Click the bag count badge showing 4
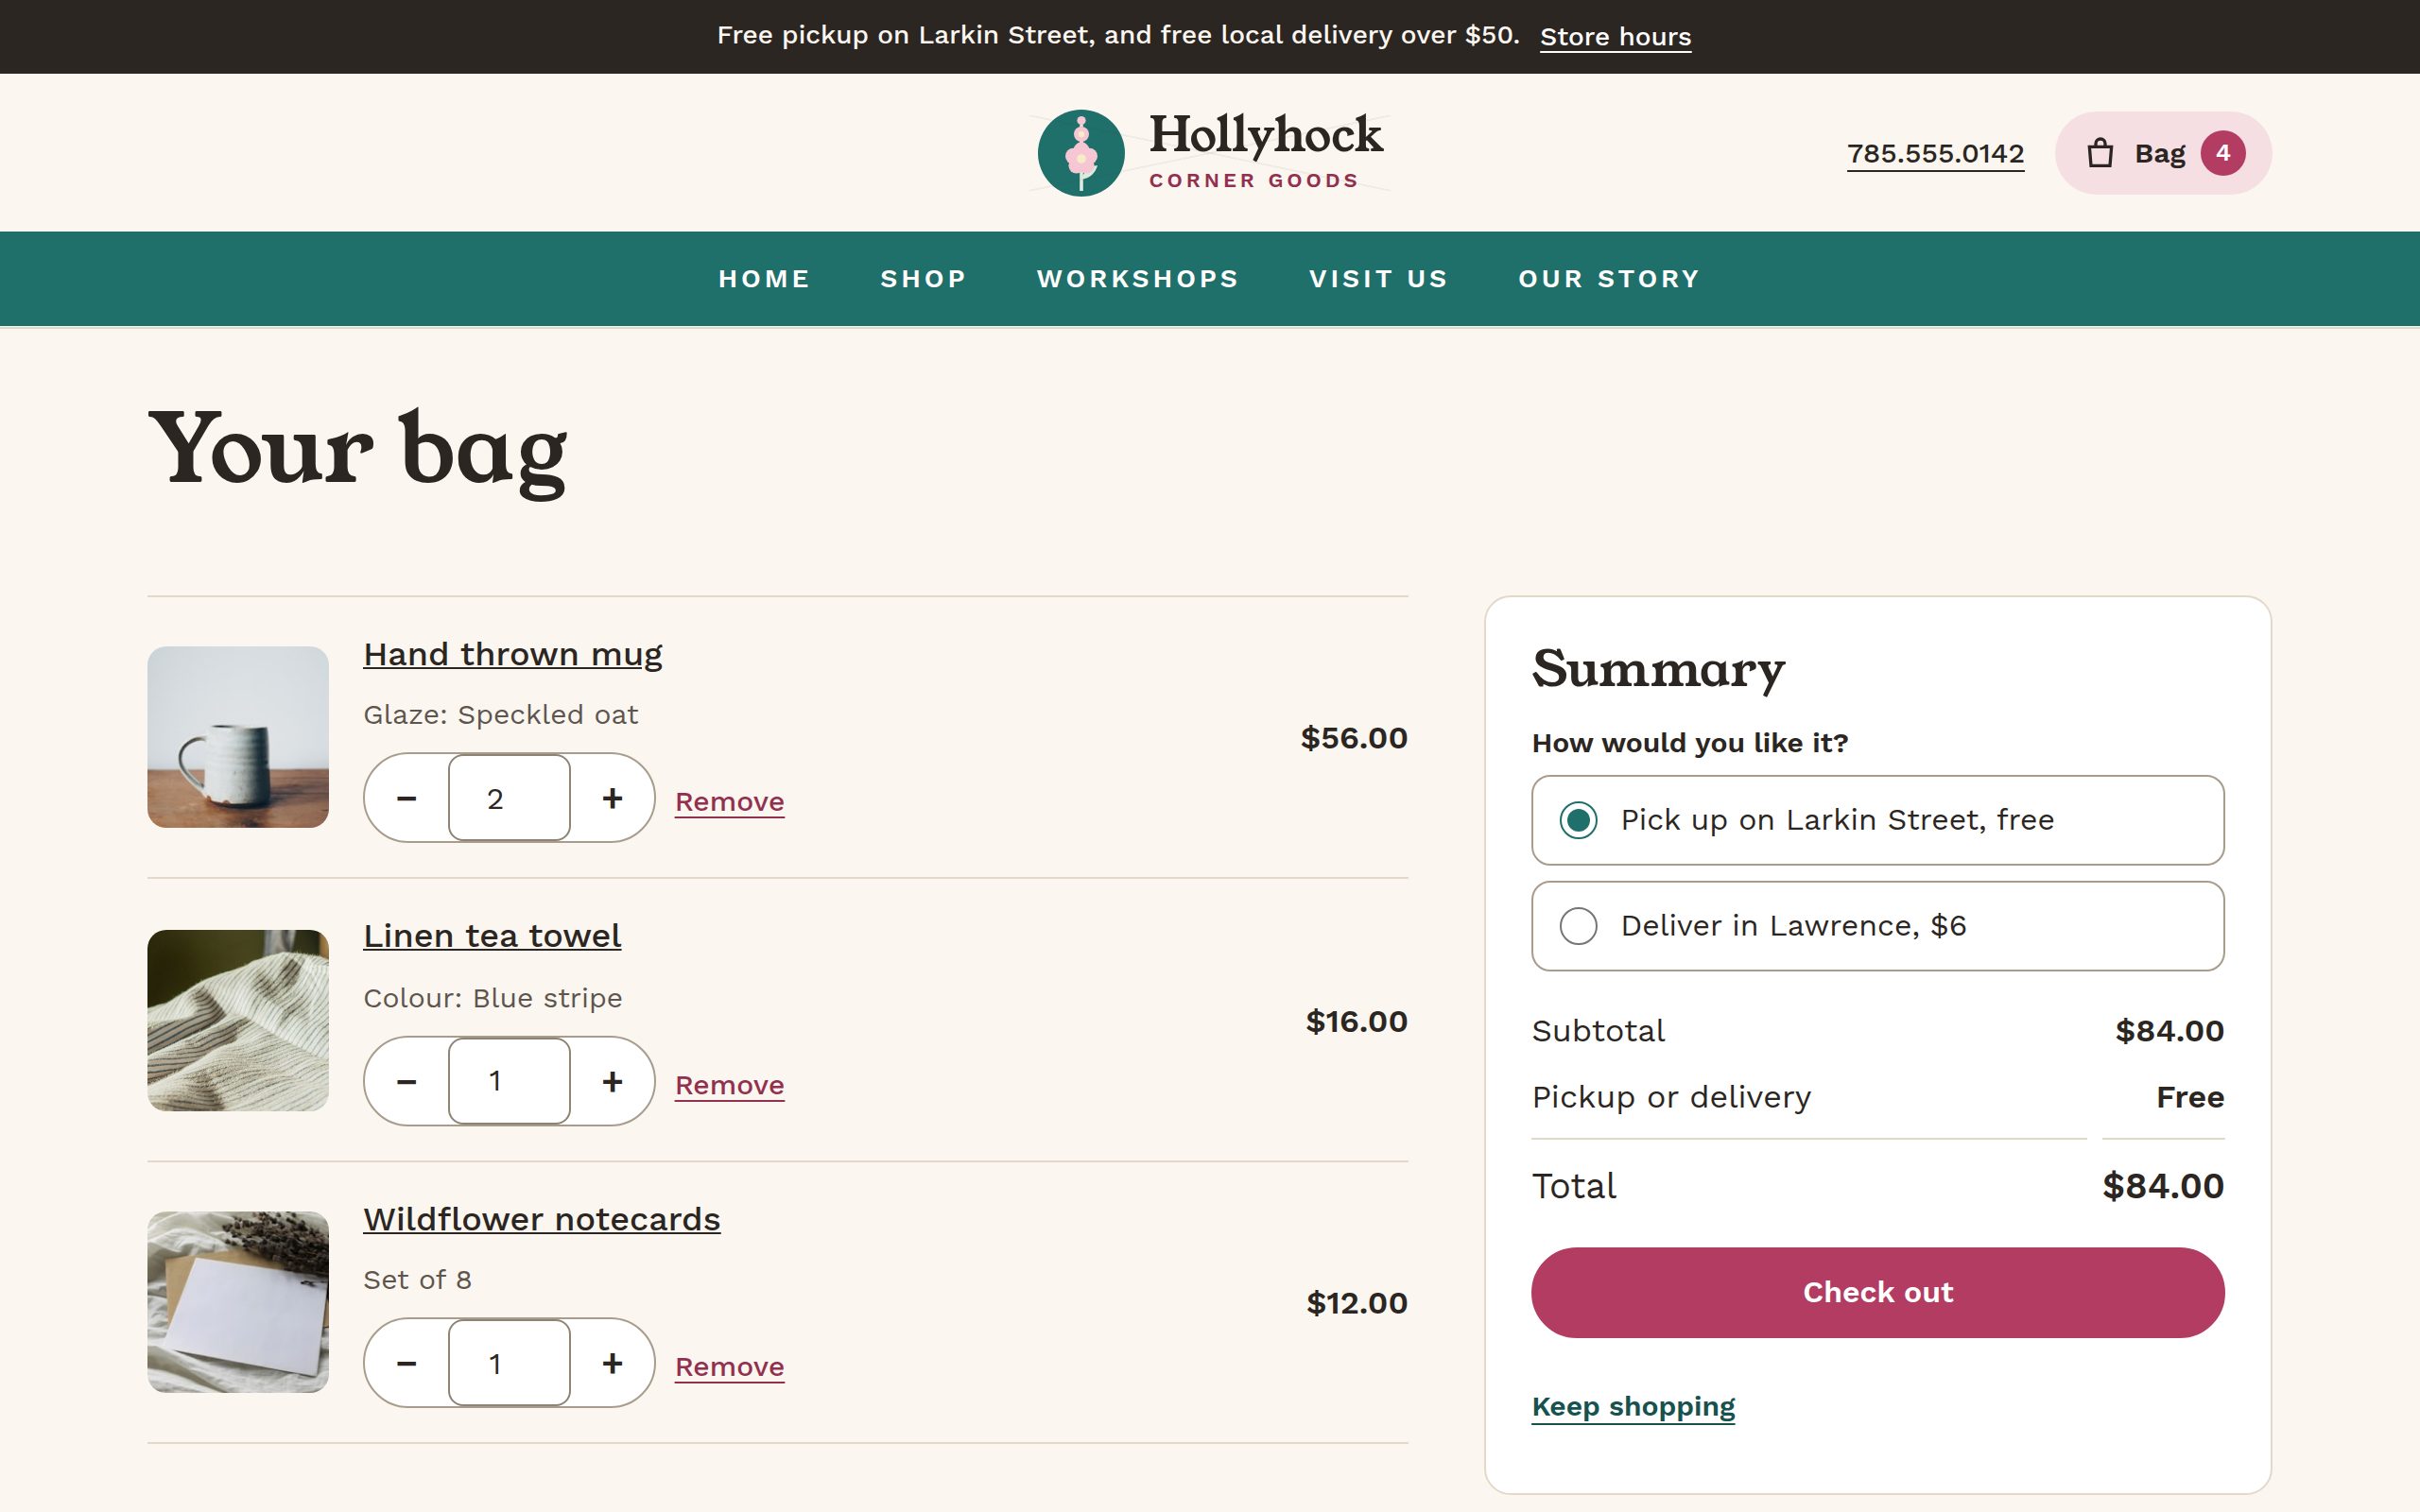This screenshot has width=2420, height=1512. pyautogui.click(x=2222, y=153)
